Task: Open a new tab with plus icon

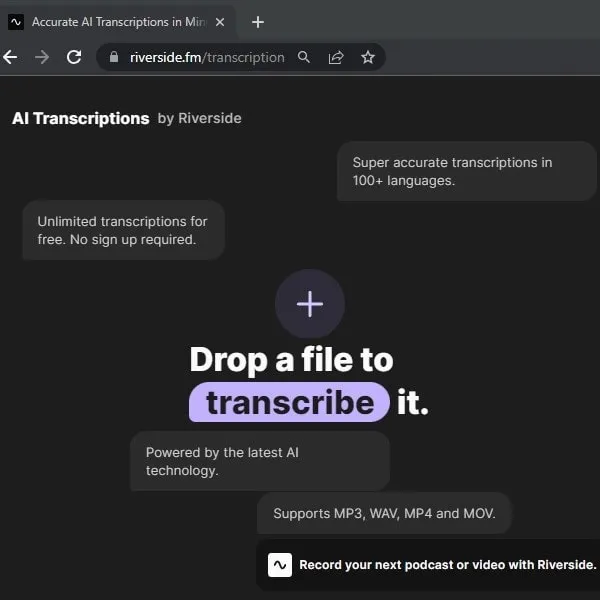Action: pos(258,22)
